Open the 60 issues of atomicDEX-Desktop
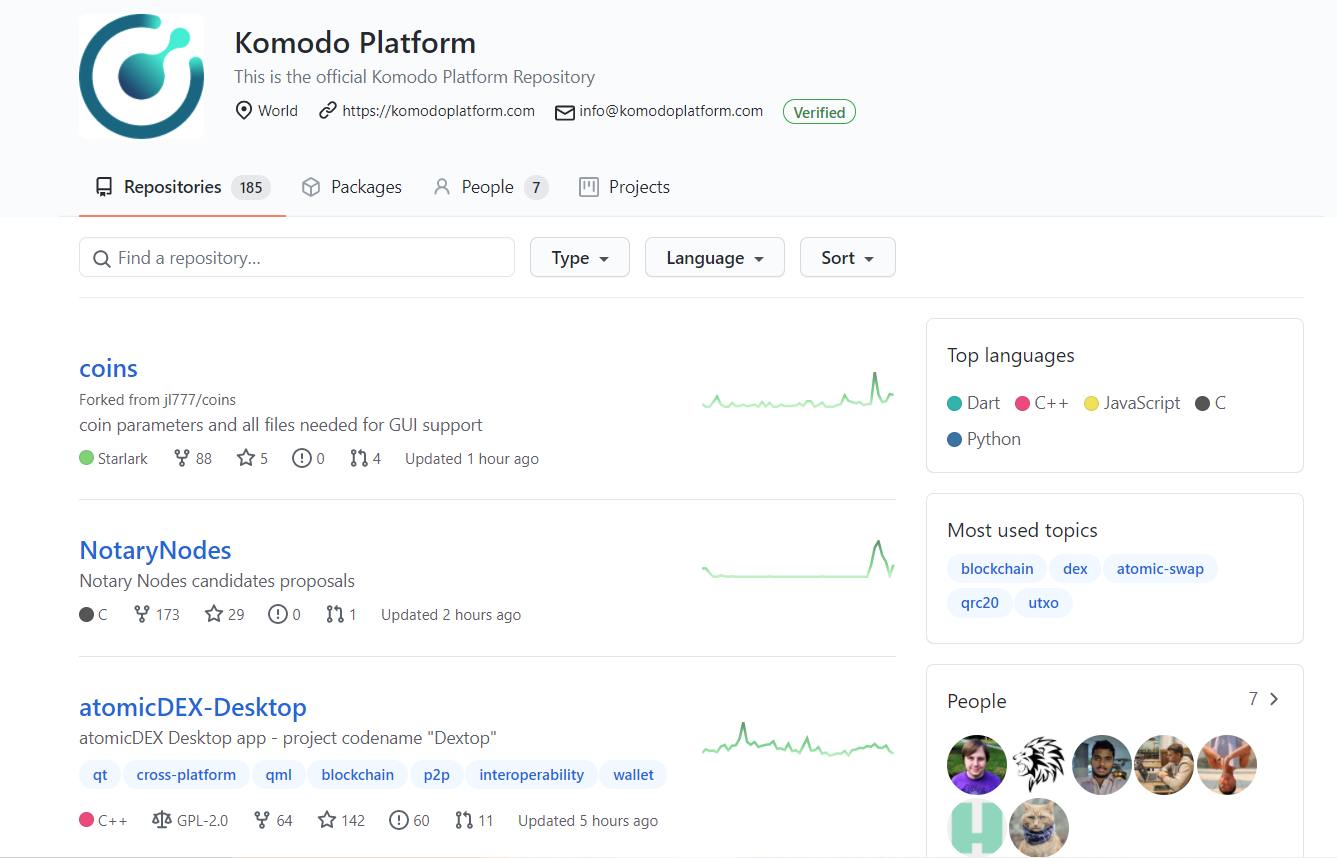1337x858 pixels. (409, 821)
